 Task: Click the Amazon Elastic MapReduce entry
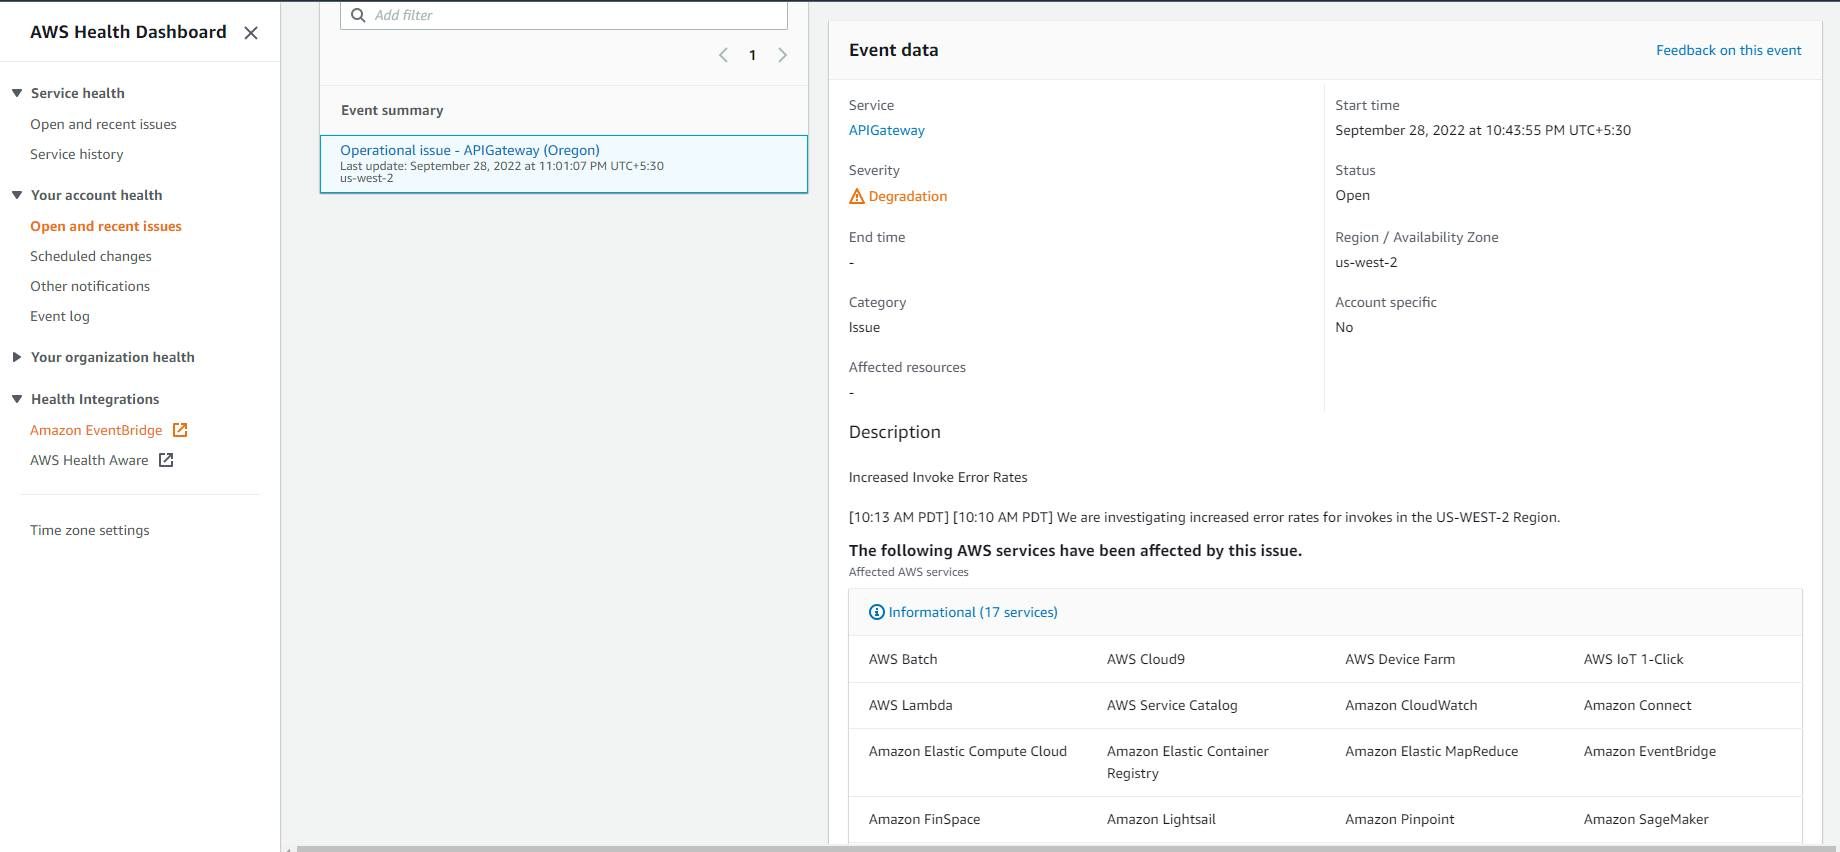coord(1432,751)
